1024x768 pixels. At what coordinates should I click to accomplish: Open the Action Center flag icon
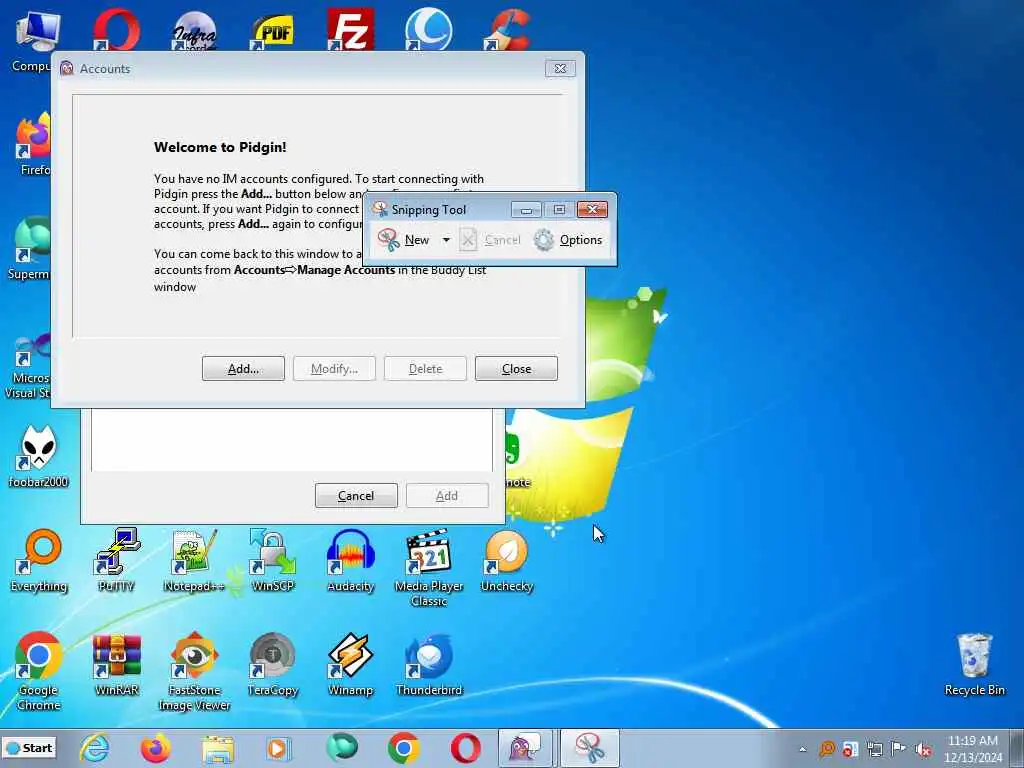(x=899, y=749)
